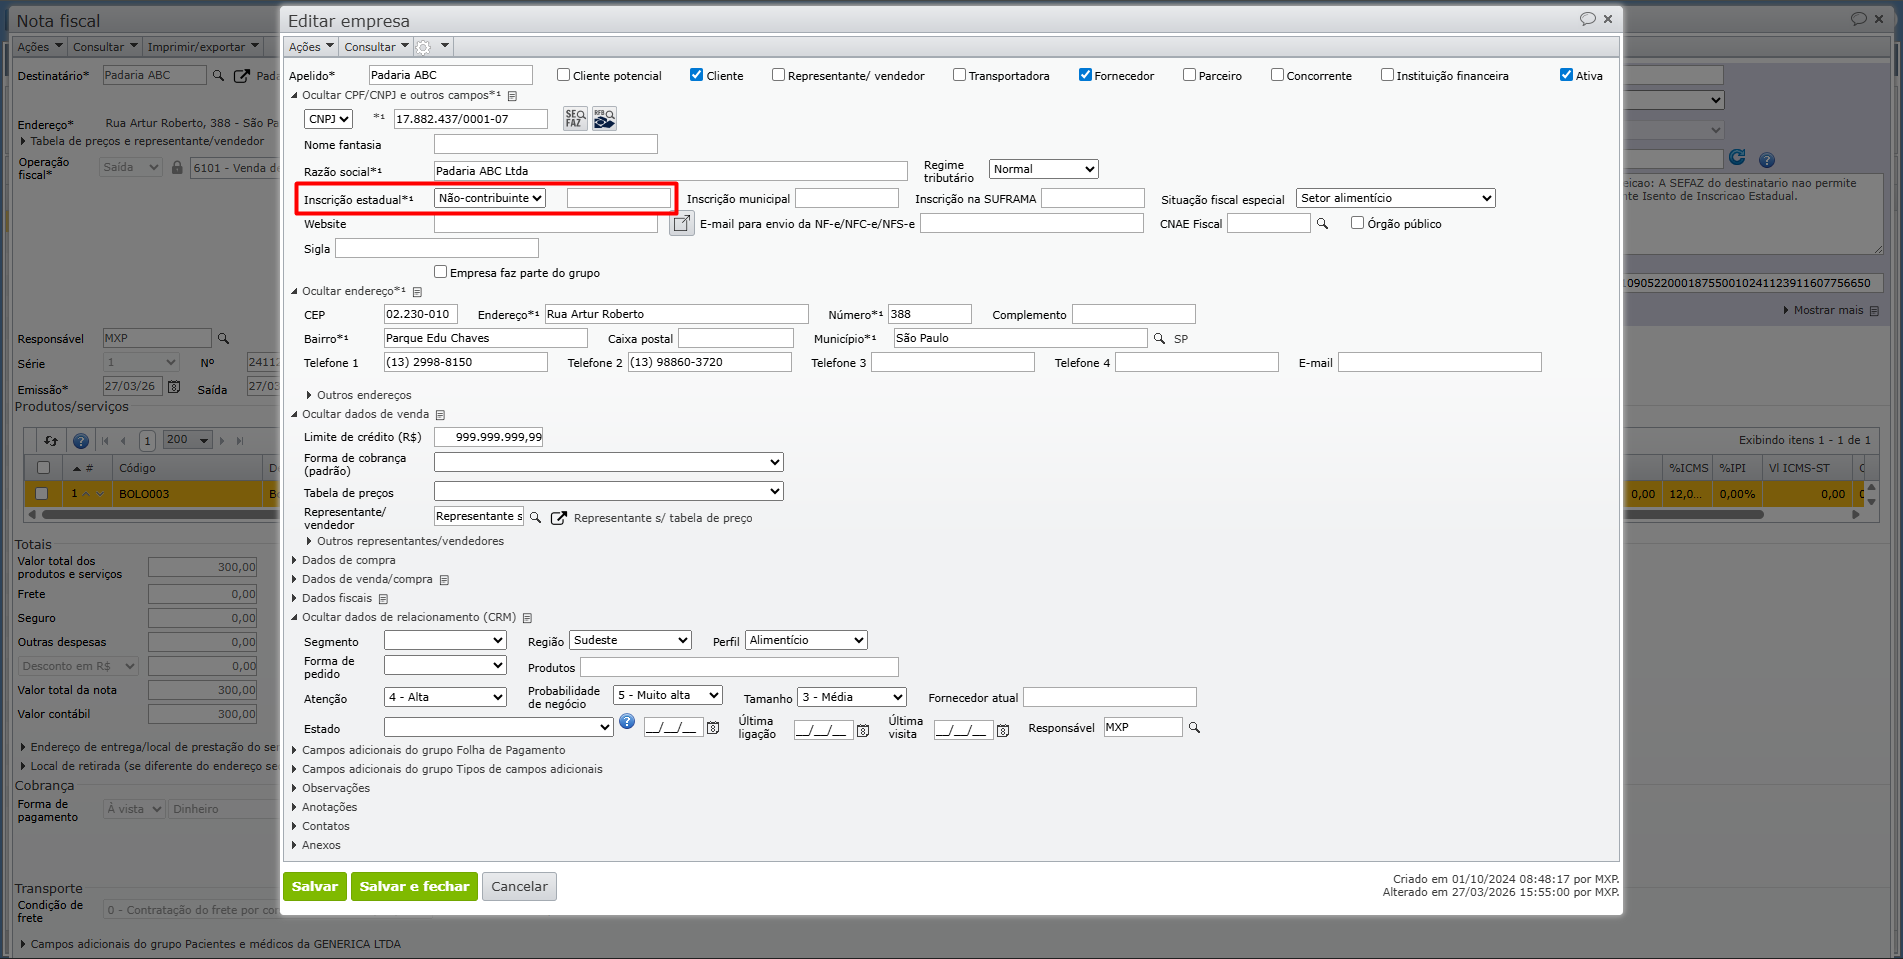Open the Consultar menu in Editar empresa
The width and height of the screenshot is (1903, 959).
tap(376, 47)
